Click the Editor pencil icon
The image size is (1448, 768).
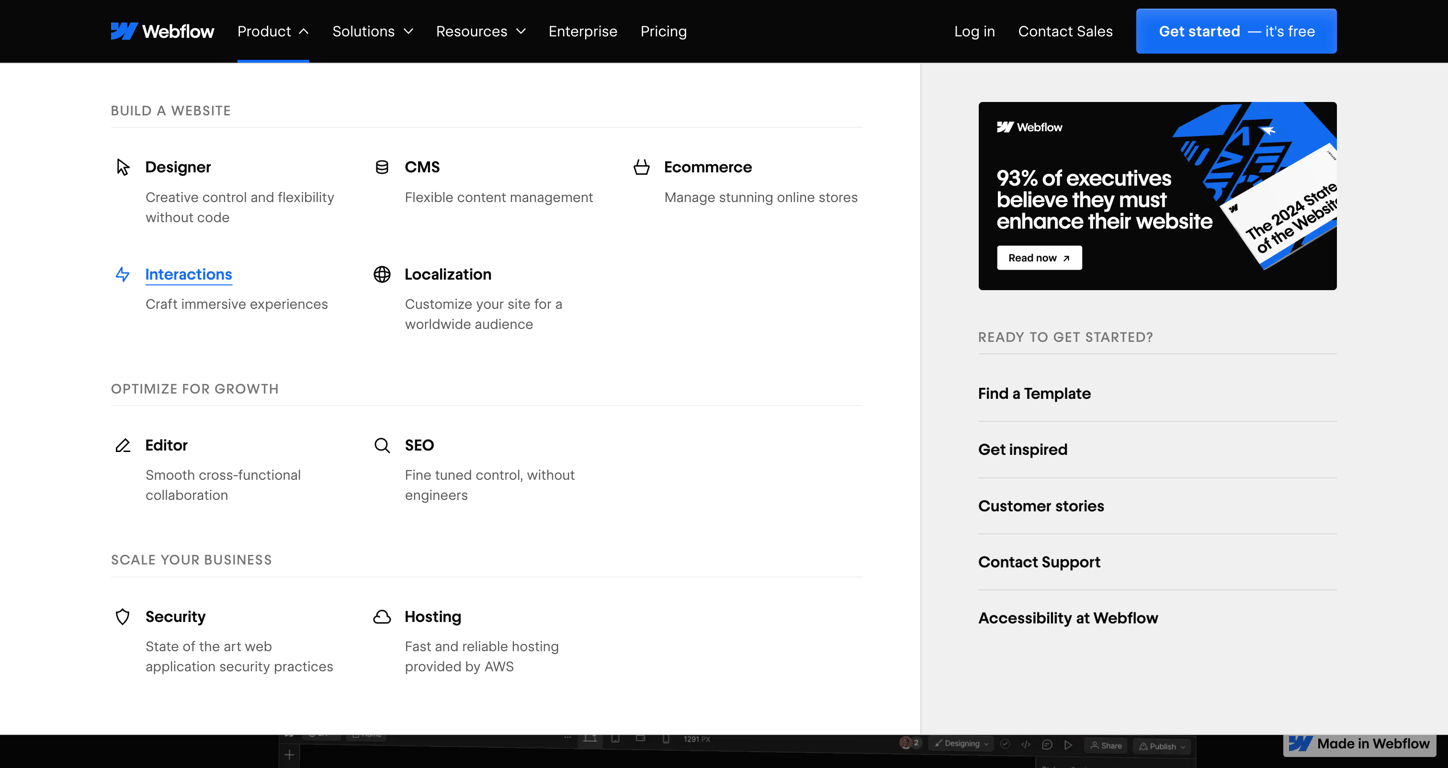(x=123, y=445)
